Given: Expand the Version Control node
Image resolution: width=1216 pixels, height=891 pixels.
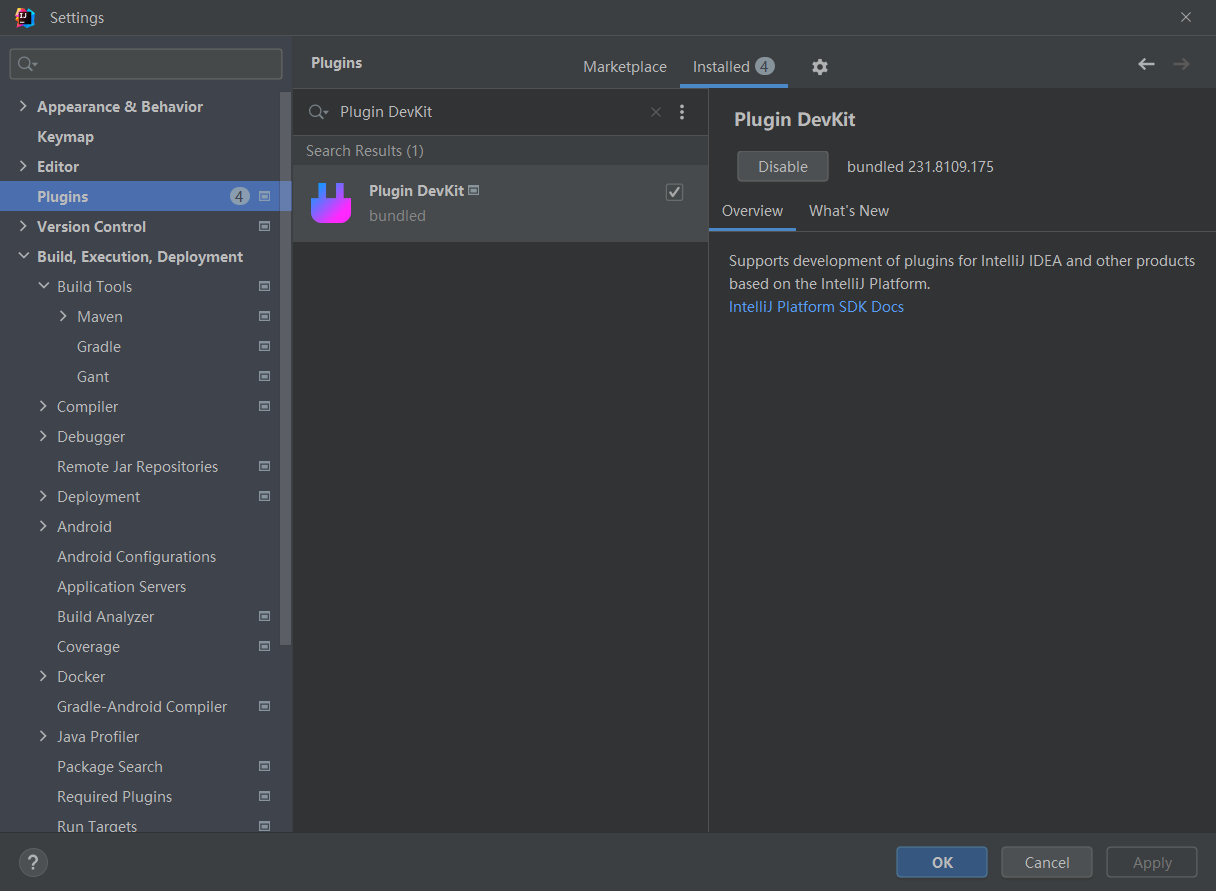Looking at the screenshot, I should [x=23, y=226].
